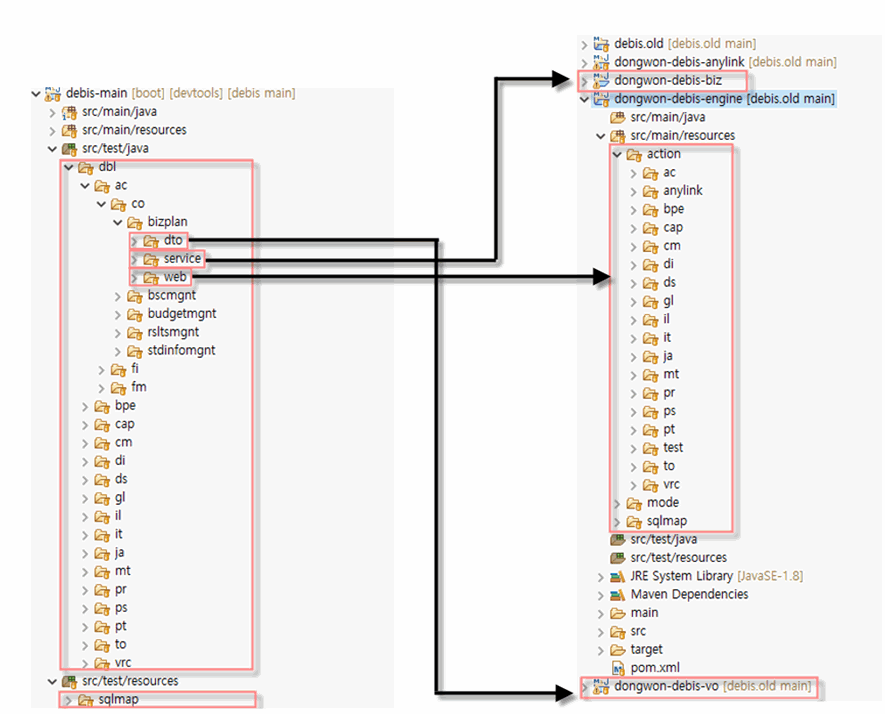Expand the JRE System Library node
Viewport: 885px width, 714px height.
pyautogui.click(x=601, y=577)
